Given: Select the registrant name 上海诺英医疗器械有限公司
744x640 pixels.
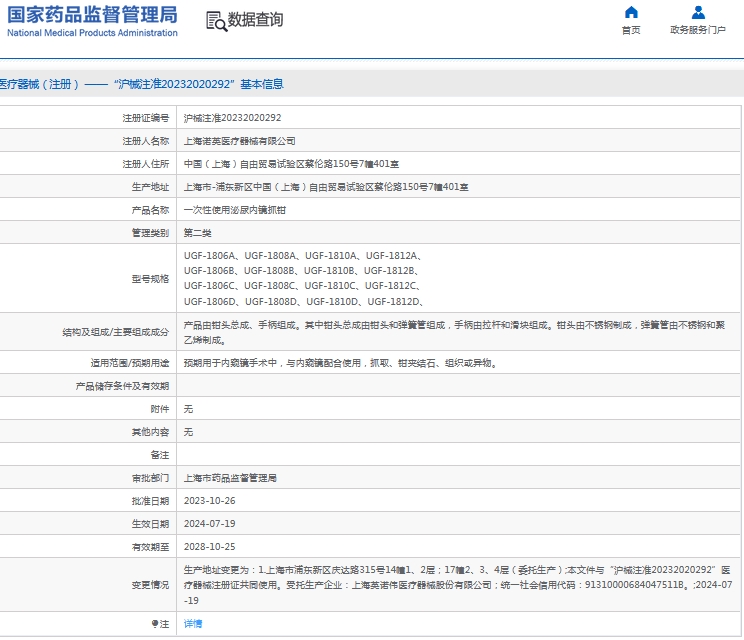Looking at the screenshot, I should (x=240, y=141).
